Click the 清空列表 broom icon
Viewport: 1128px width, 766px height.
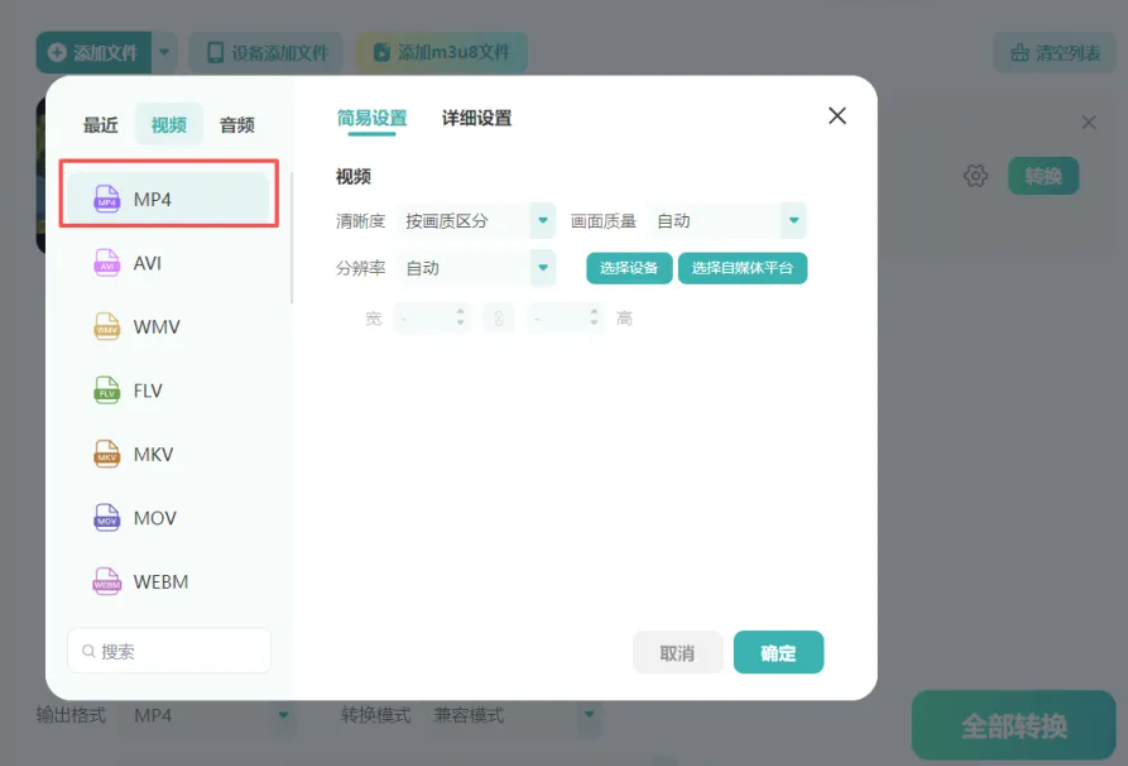(x=1019, y=53)
